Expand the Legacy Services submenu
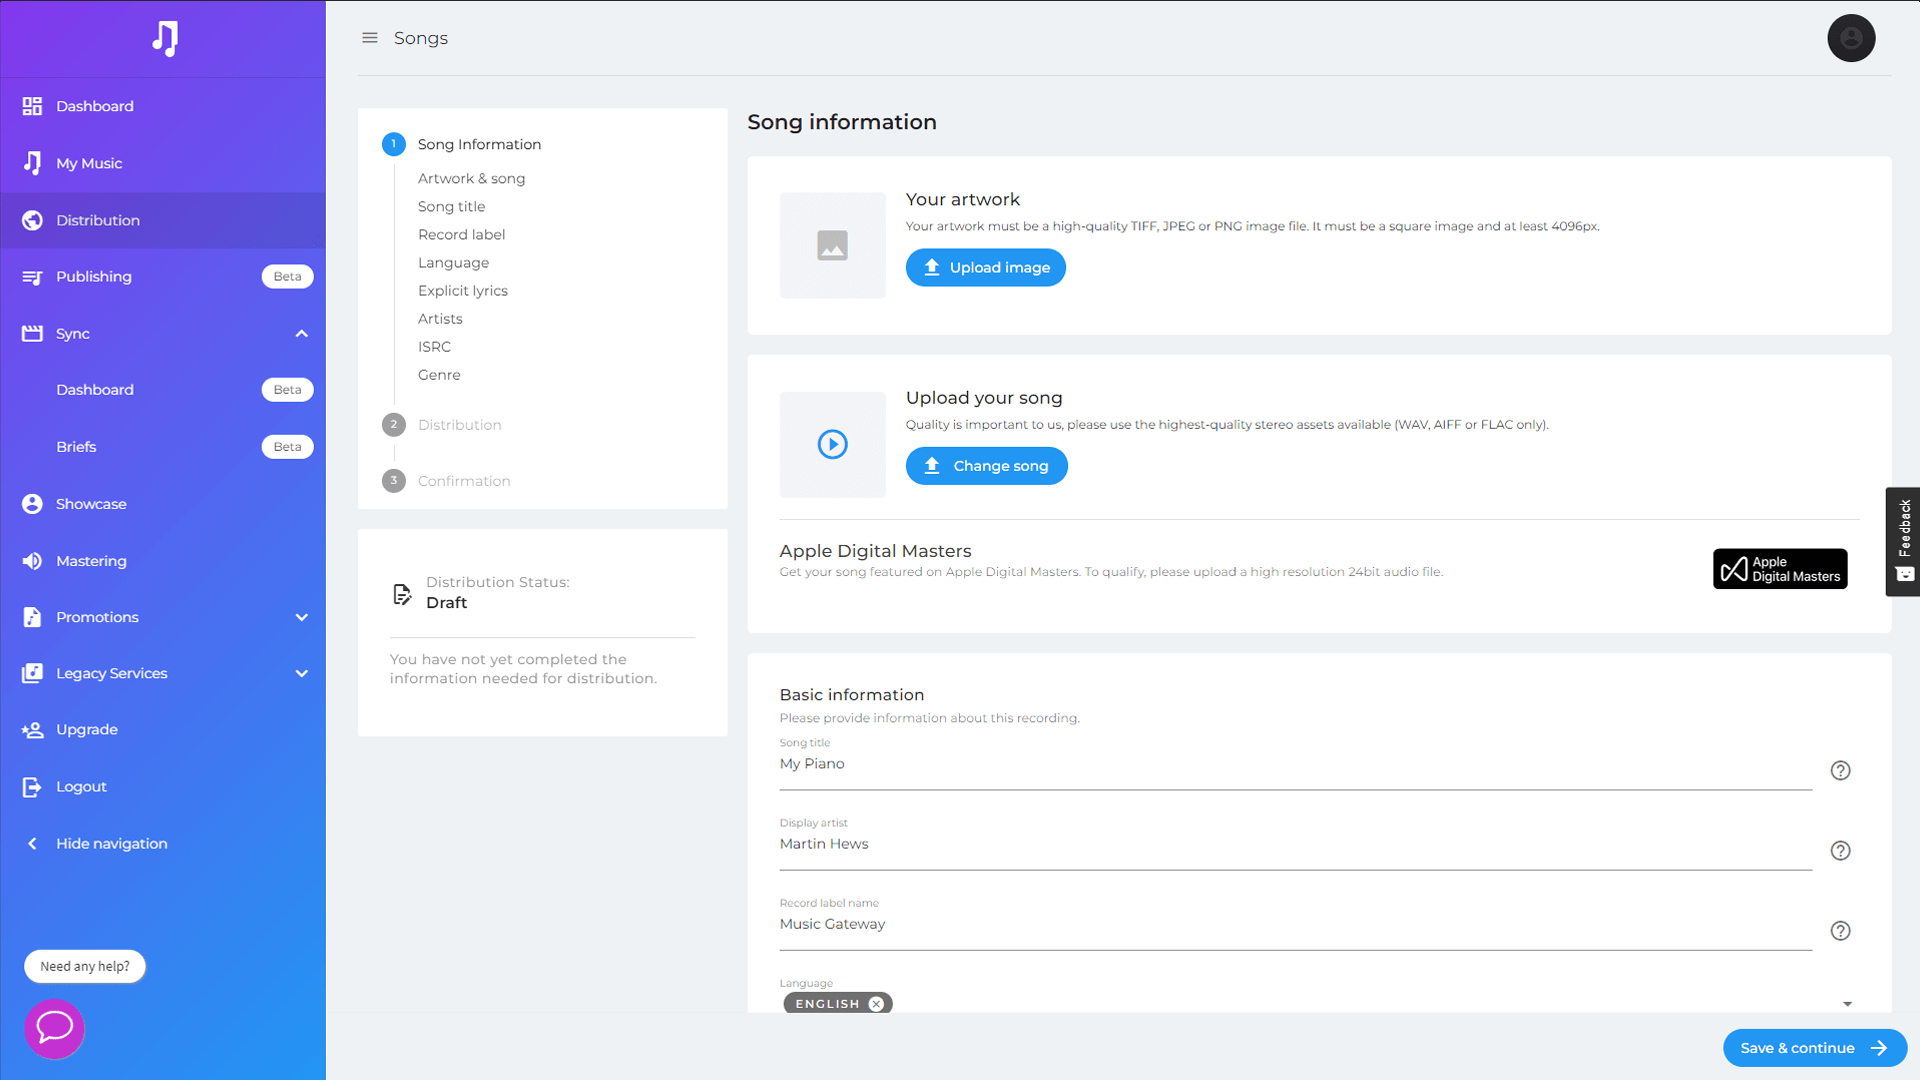The height and width of the screenshot is (1080, 1920). 301,673
